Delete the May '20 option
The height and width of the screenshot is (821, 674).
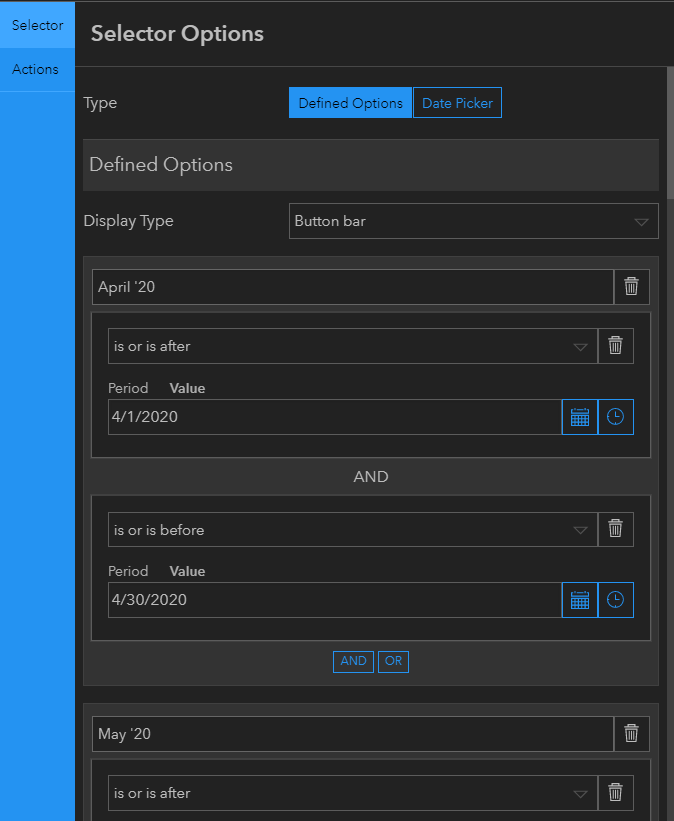tap(631, 733)
